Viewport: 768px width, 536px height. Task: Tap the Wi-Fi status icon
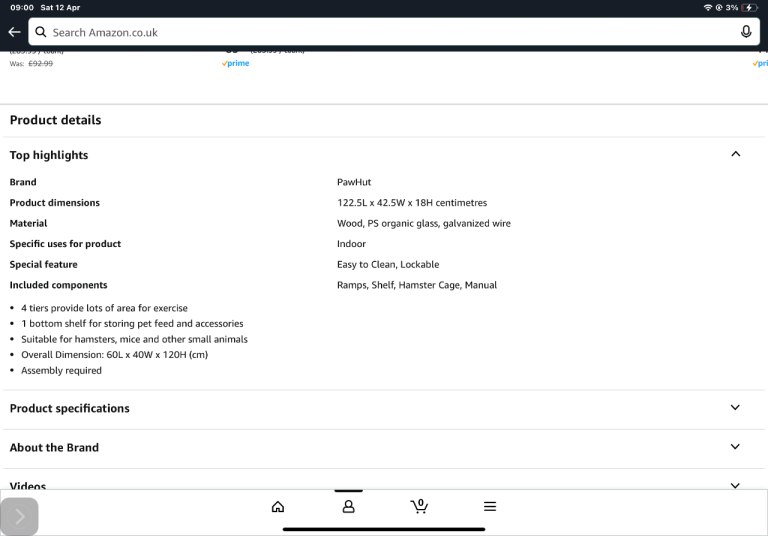click(708, 7)
